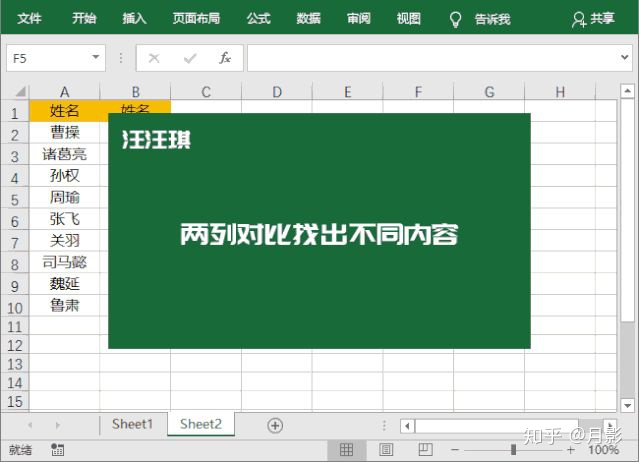Click the 告诉我 search text
639x462 pixels.
tap(492, 19)
